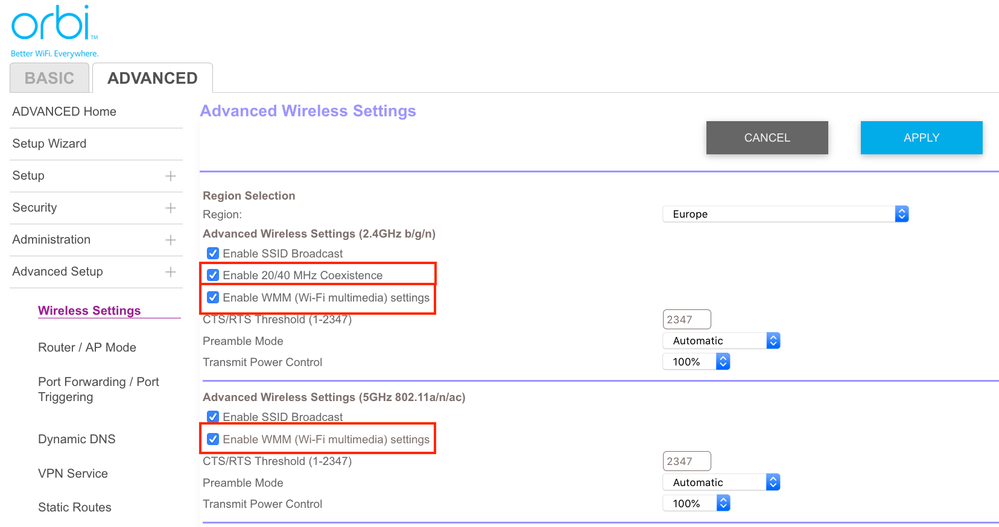Open the Region dropdown set to Europe
The width and height of the screenshot is (999, 527).
785,214
